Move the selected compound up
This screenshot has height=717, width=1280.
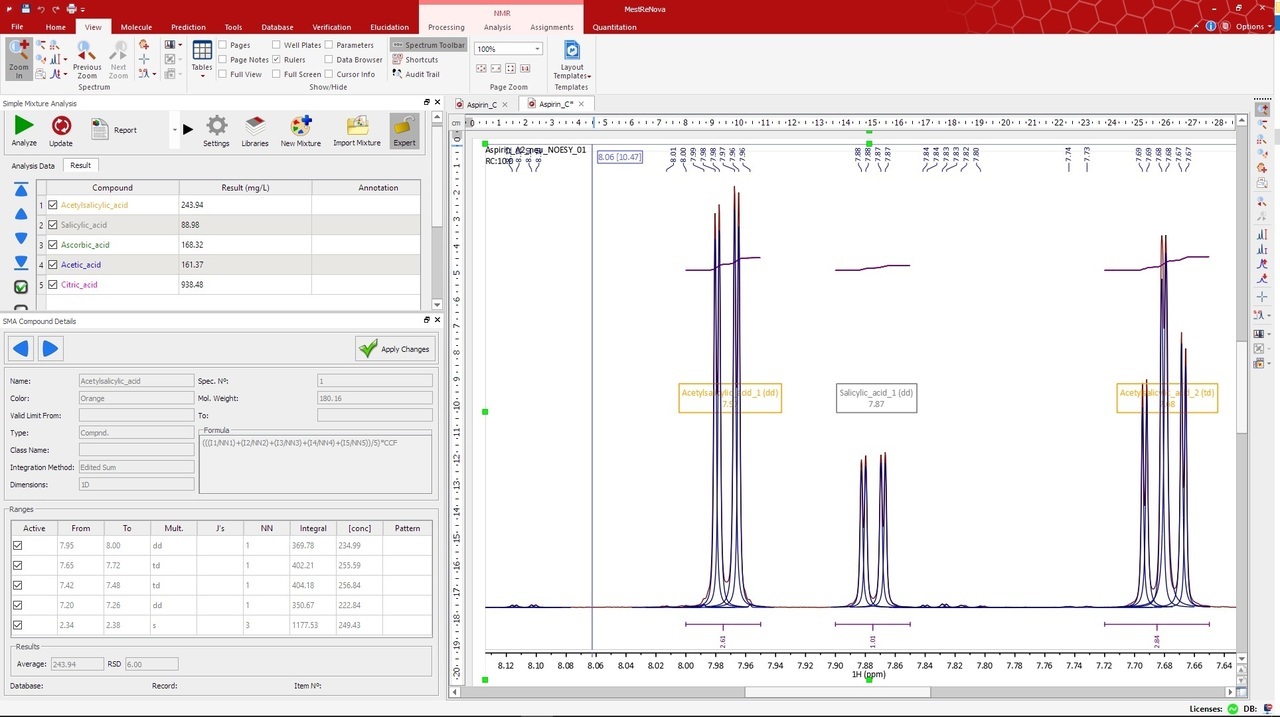click(x=21, y=214)
